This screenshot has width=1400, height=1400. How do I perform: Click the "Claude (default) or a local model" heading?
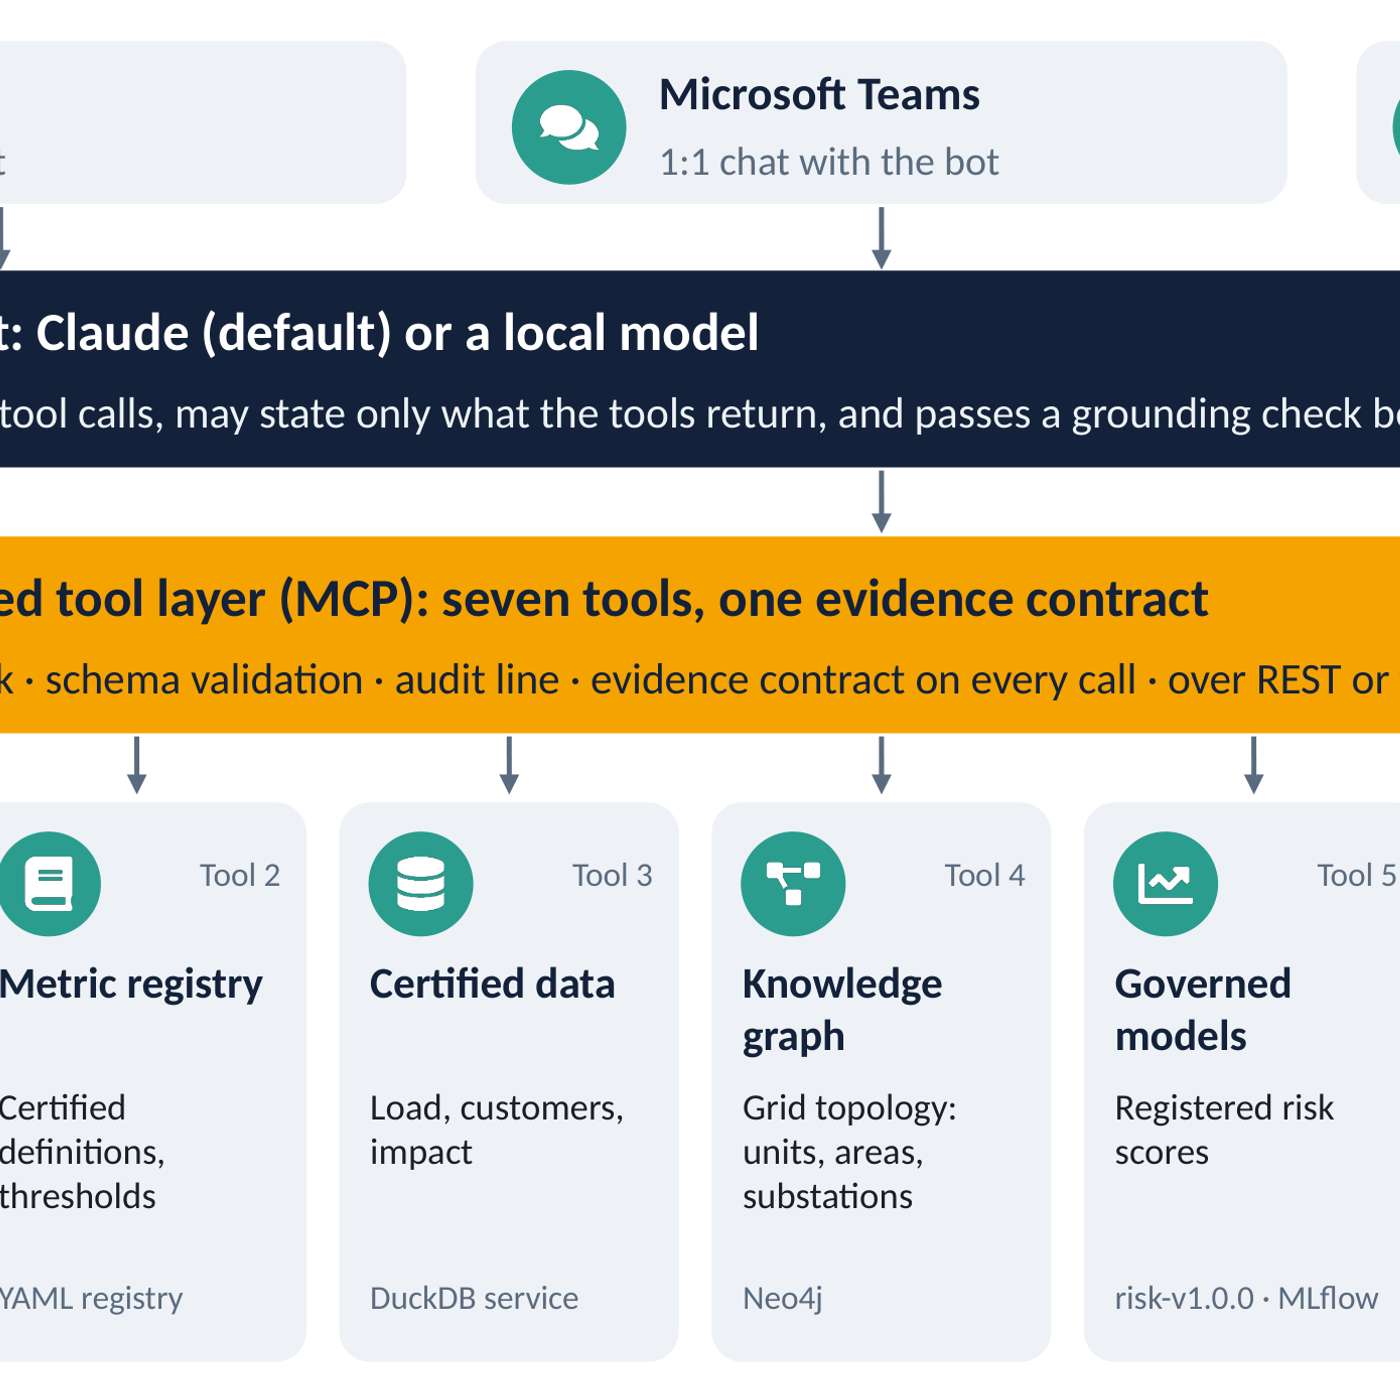point(397,333)
